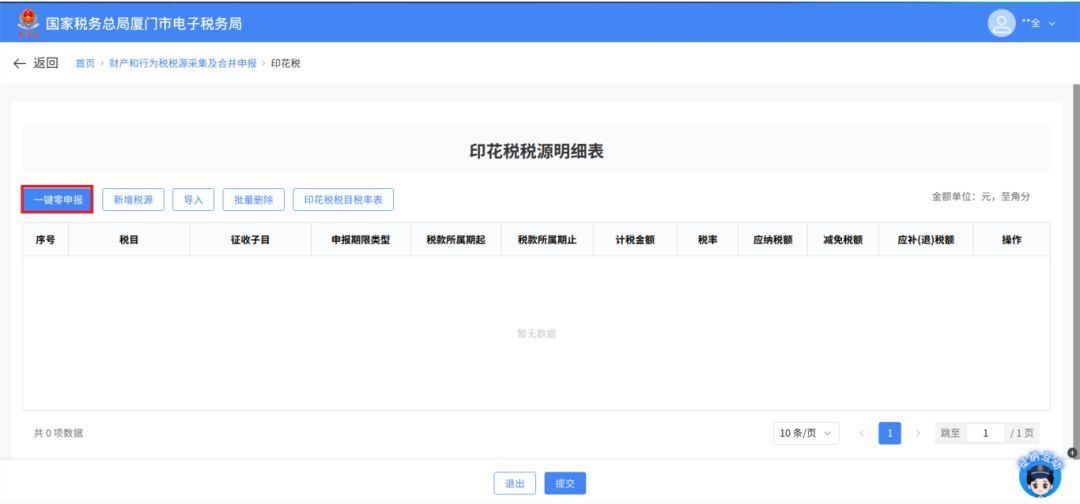Open 财产和行为税税源采集及合并申报 breadcrumb link
Screen dimensions: 1080x504
pyautogui.click(x=183, y=63)
